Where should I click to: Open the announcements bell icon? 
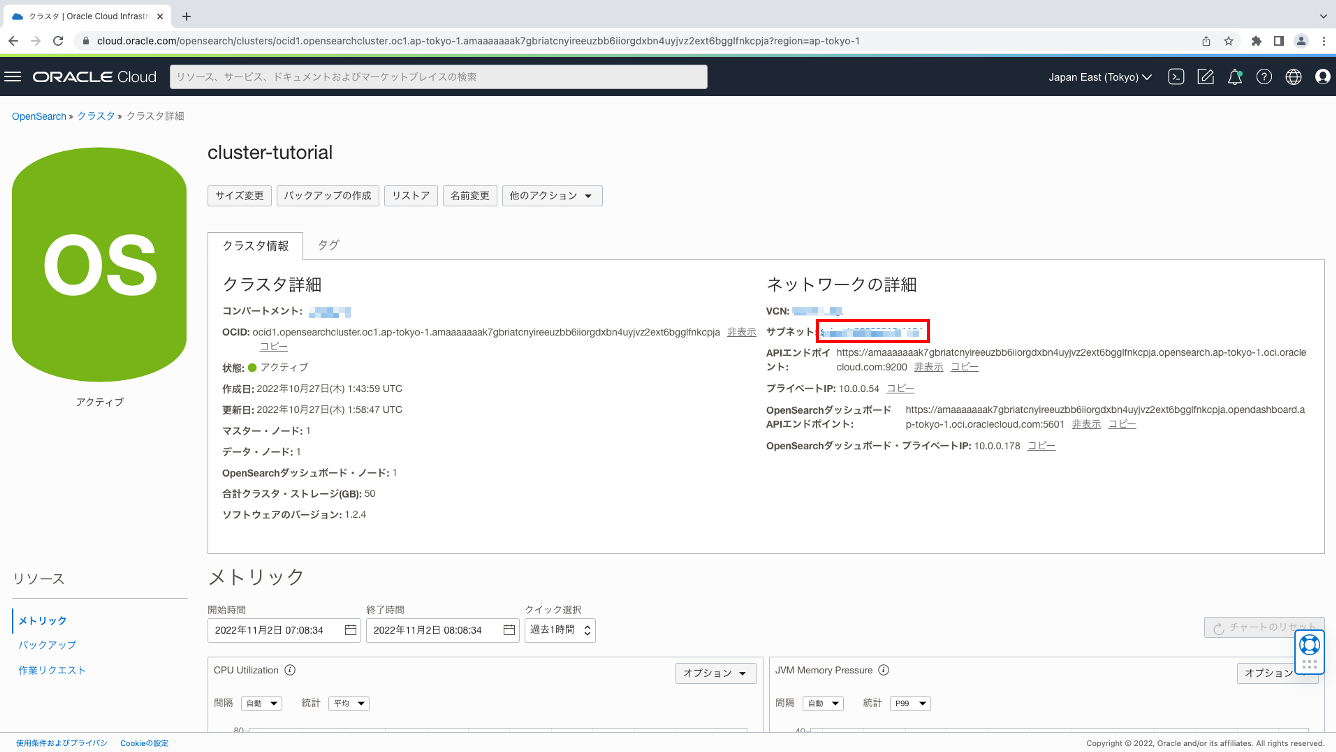click(1235, 76)
